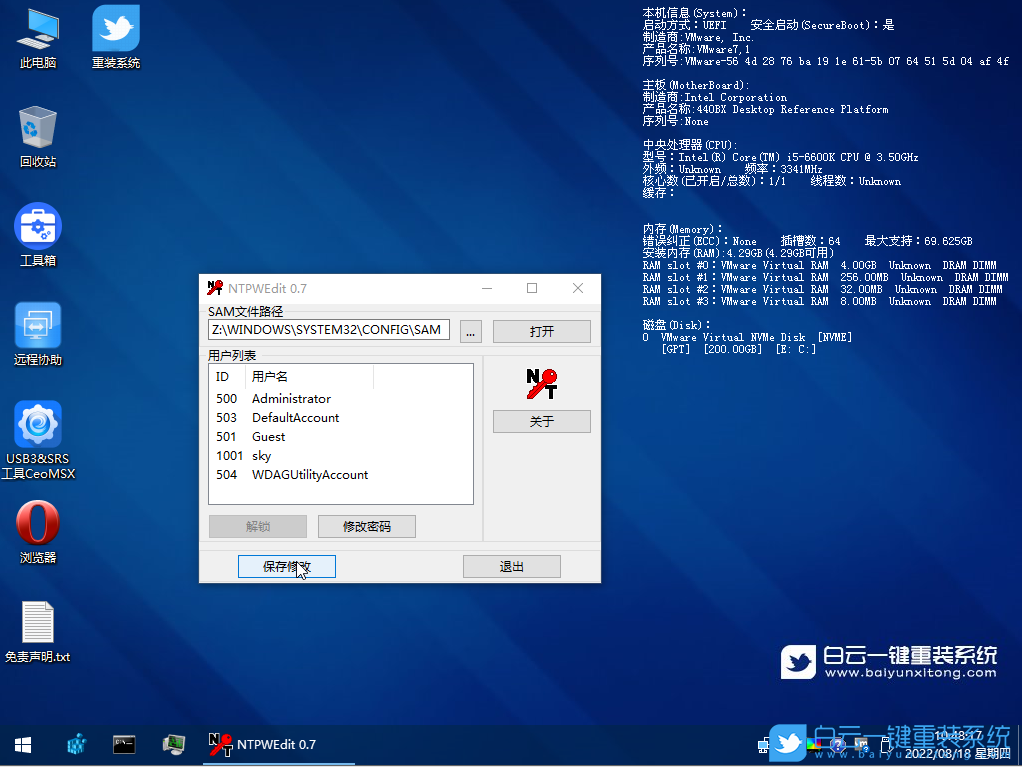Click the browse '...' button

pos(472,331)
